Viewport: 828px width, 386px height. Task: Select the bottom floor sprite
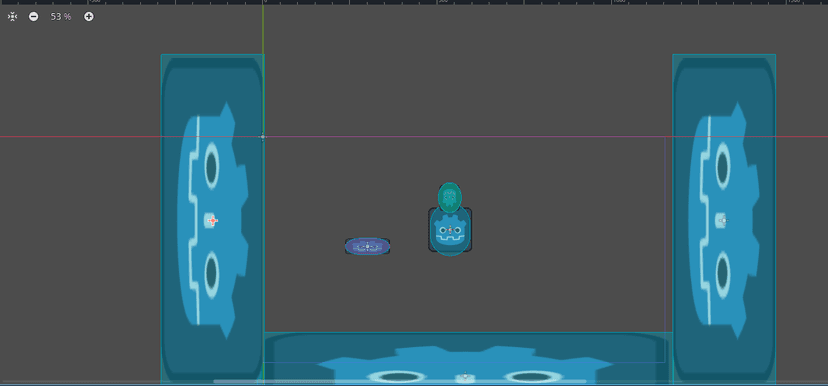pyautogui.click(x=468, y=358)
